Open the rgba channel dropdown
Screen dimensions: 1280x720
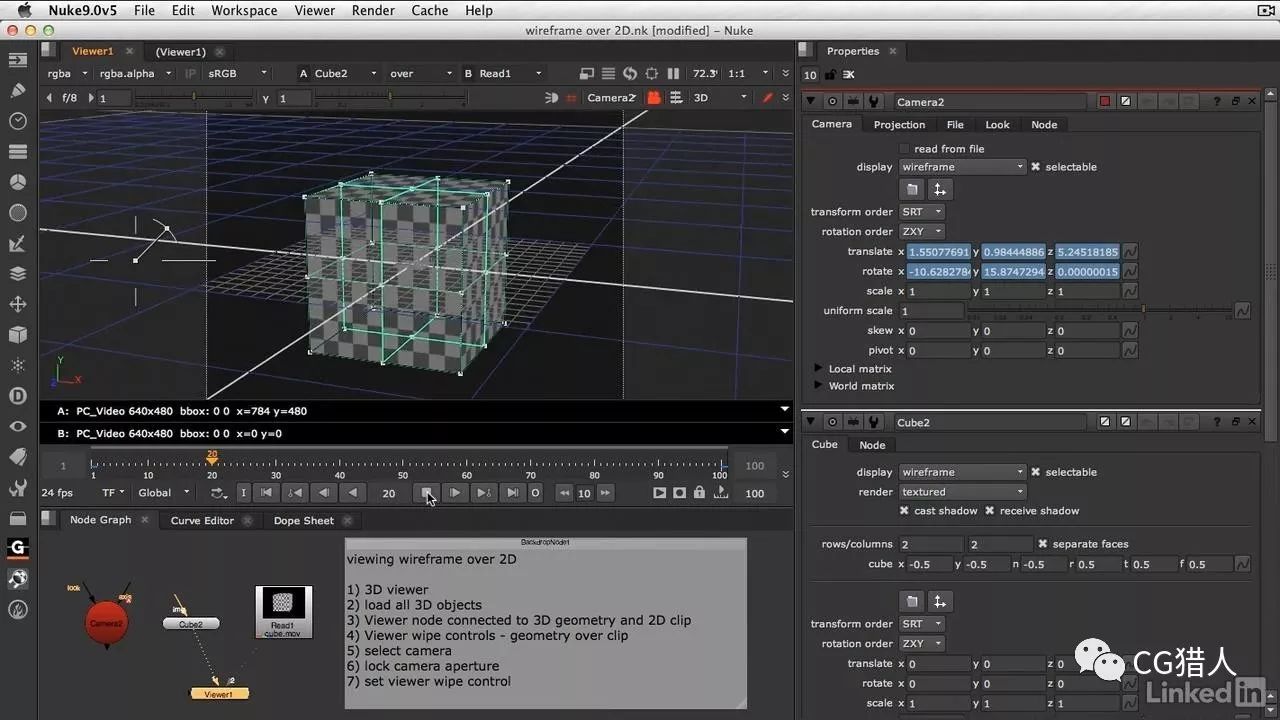pos(67,73)
